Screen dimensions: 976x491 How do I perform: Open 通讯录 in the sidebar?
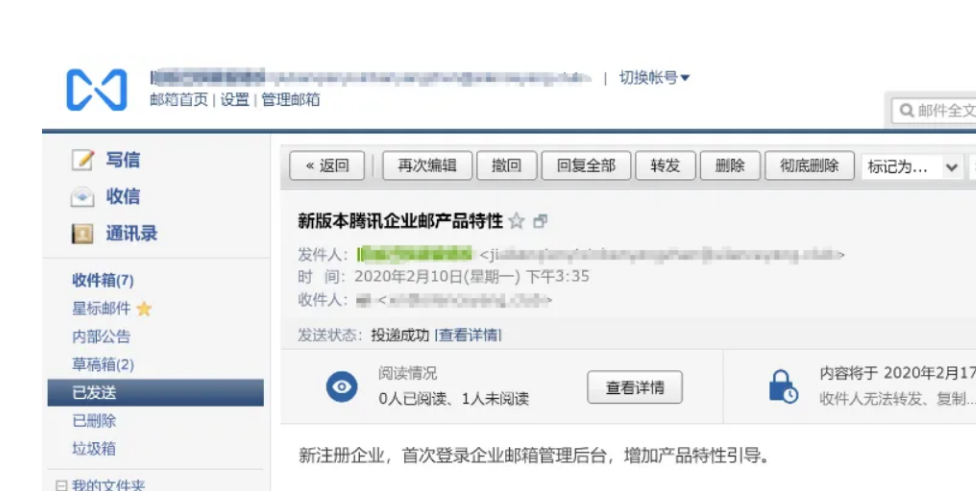[x=131, y=234]
